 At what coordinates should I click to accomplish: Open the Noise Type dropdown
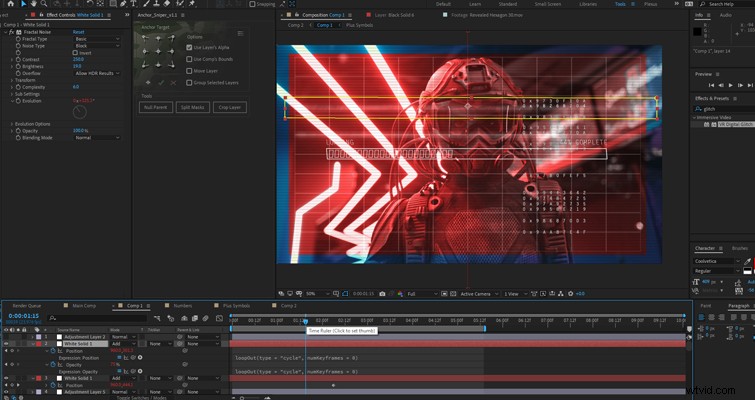tap(97, 46)
